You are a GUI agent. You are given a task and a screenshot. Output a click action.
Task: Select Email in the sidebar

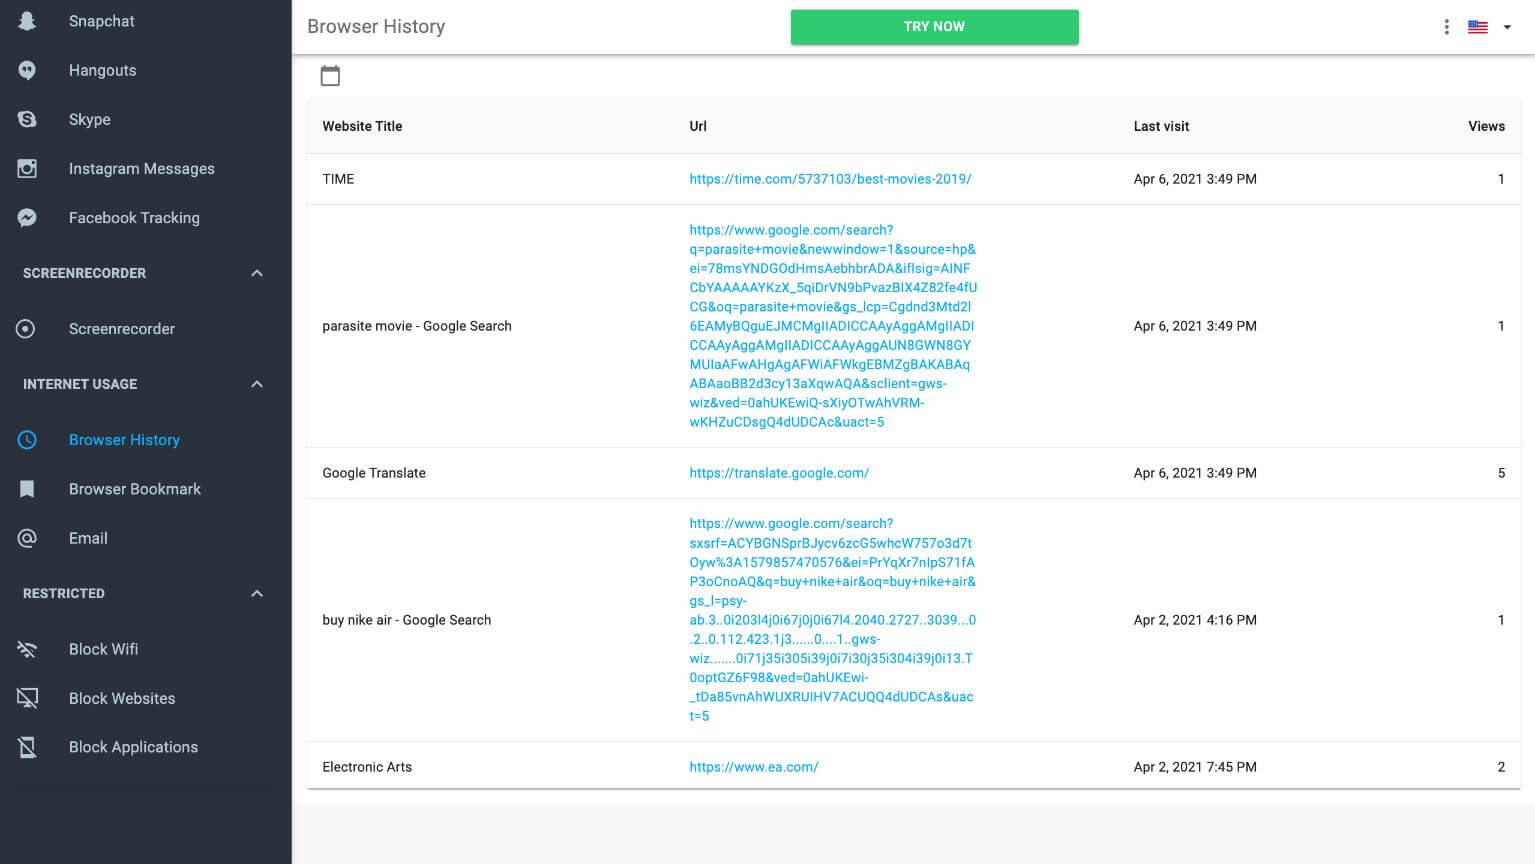[88, 538]
